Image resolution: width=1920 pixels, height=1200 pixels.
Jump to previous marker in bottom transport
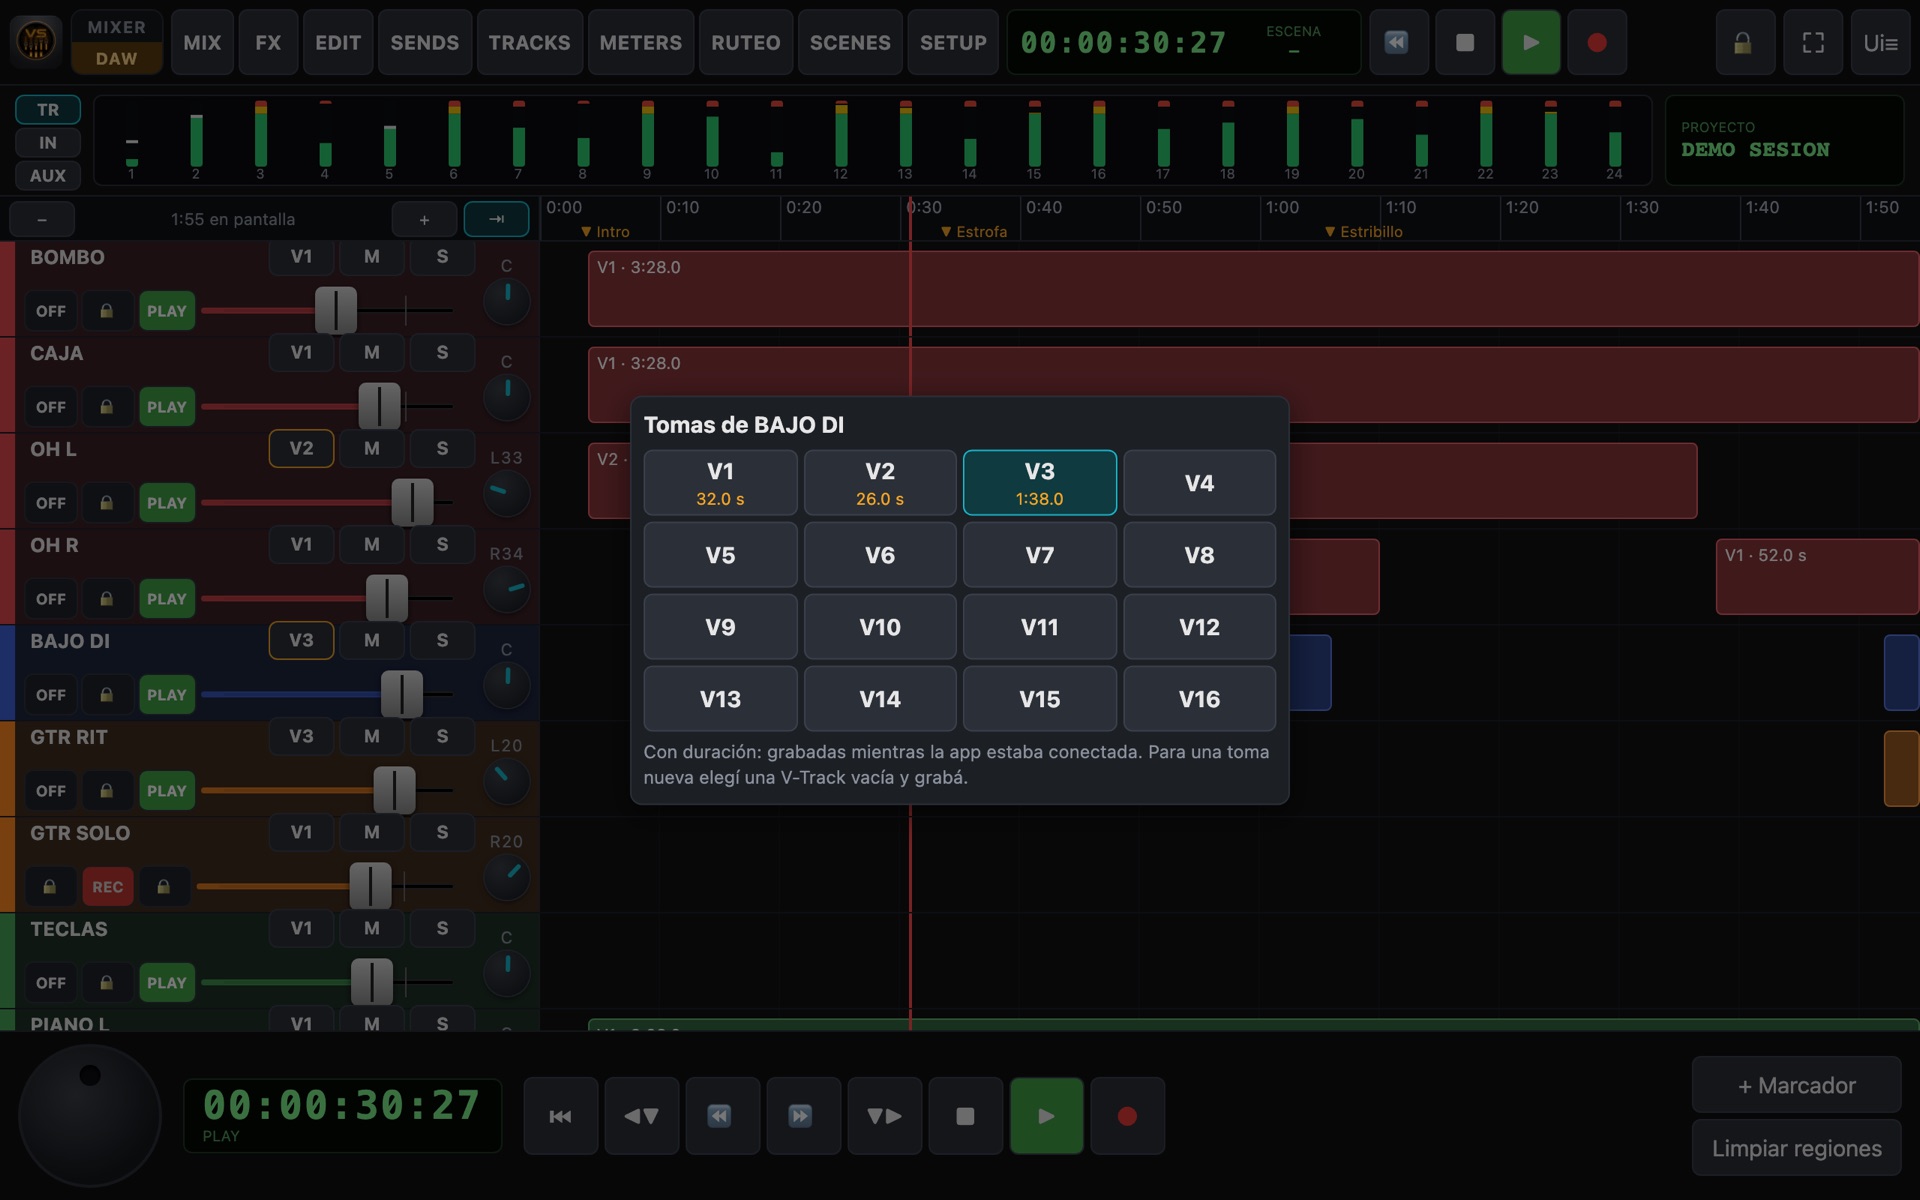pyautogui.click(x=642, y=1116)
